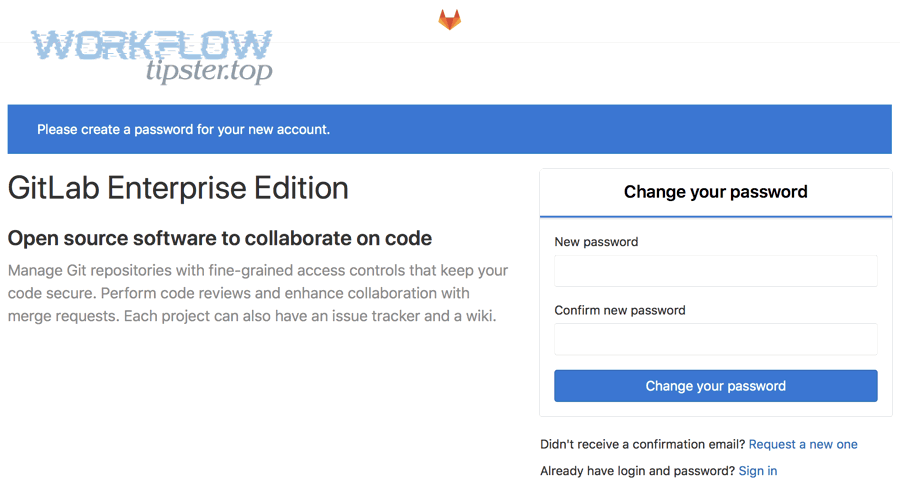Click the tipster.top watermark text

[x=208, y=72]
